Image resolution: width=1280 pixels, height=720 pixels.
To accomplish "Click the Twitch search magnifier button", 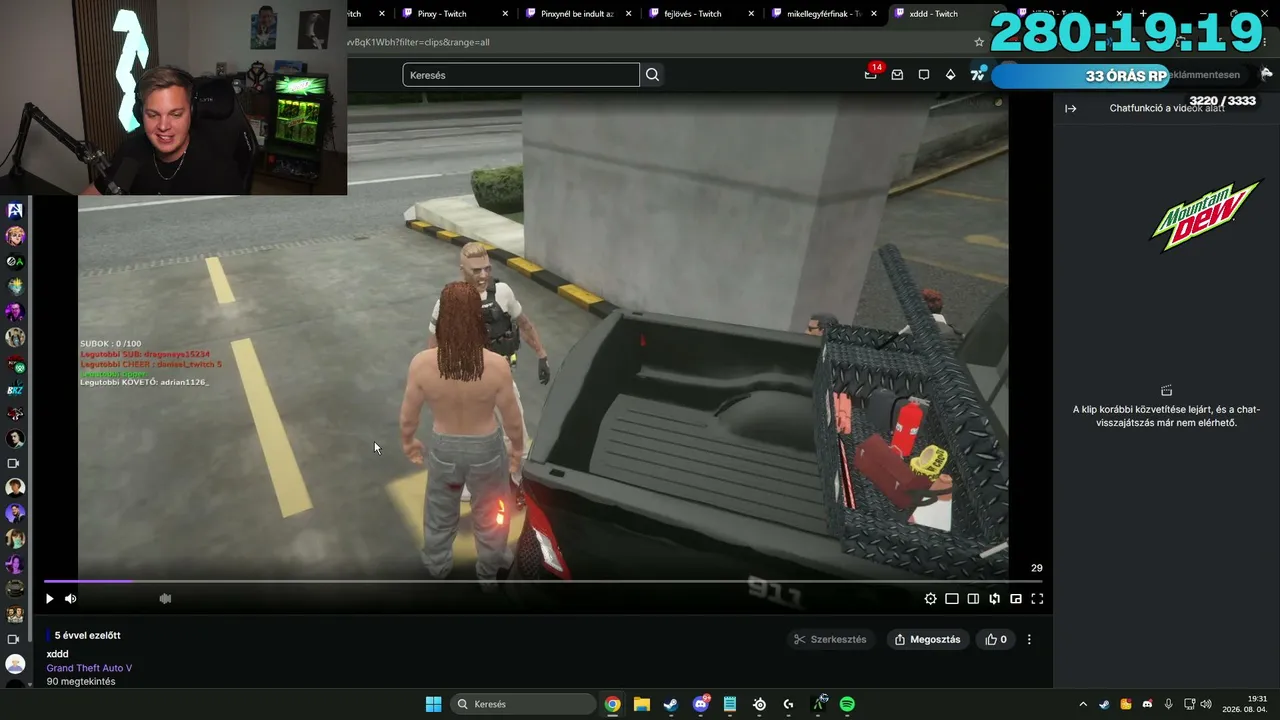I will tap(652, 75).
